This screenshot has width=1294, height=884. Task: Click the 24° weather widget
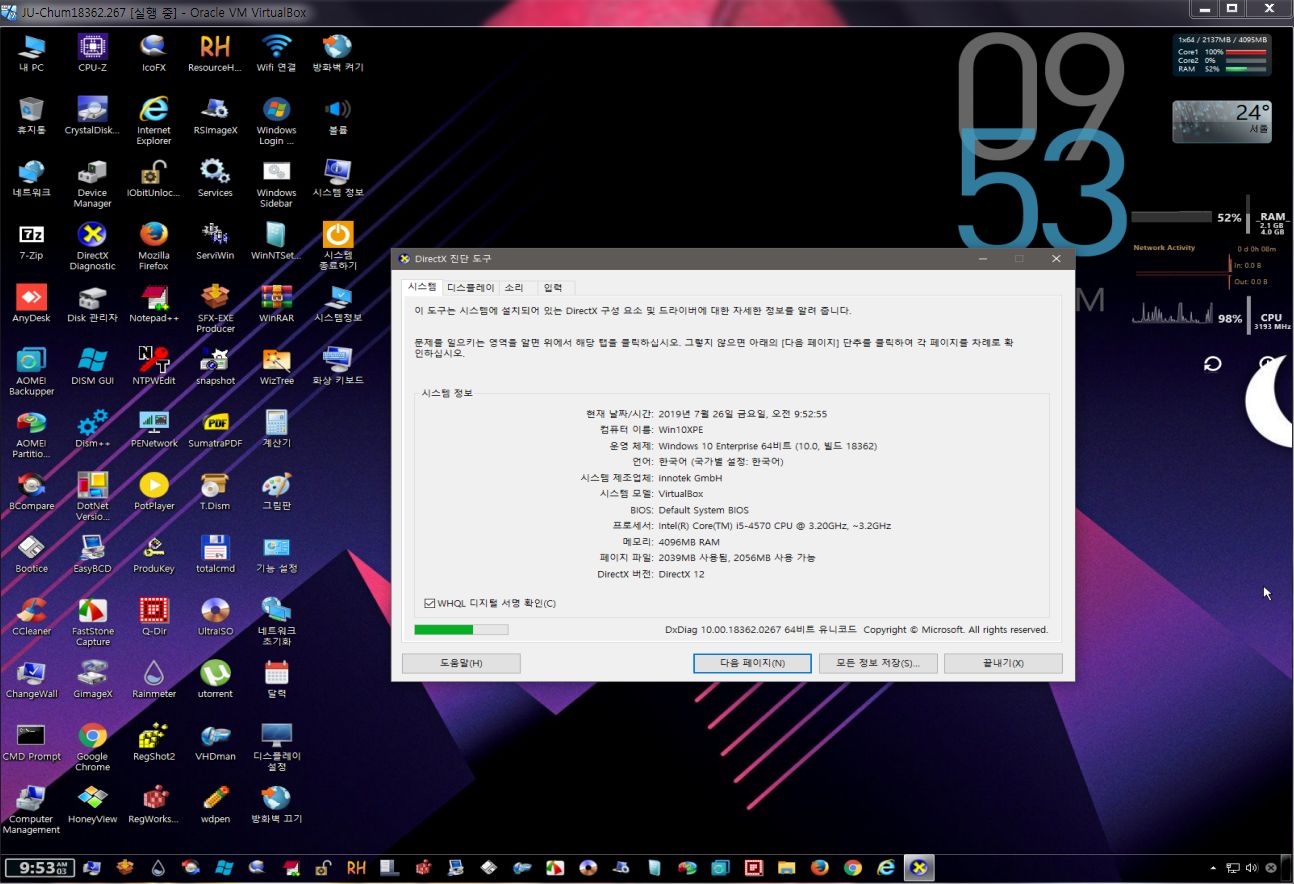(x=1222, y=121)
